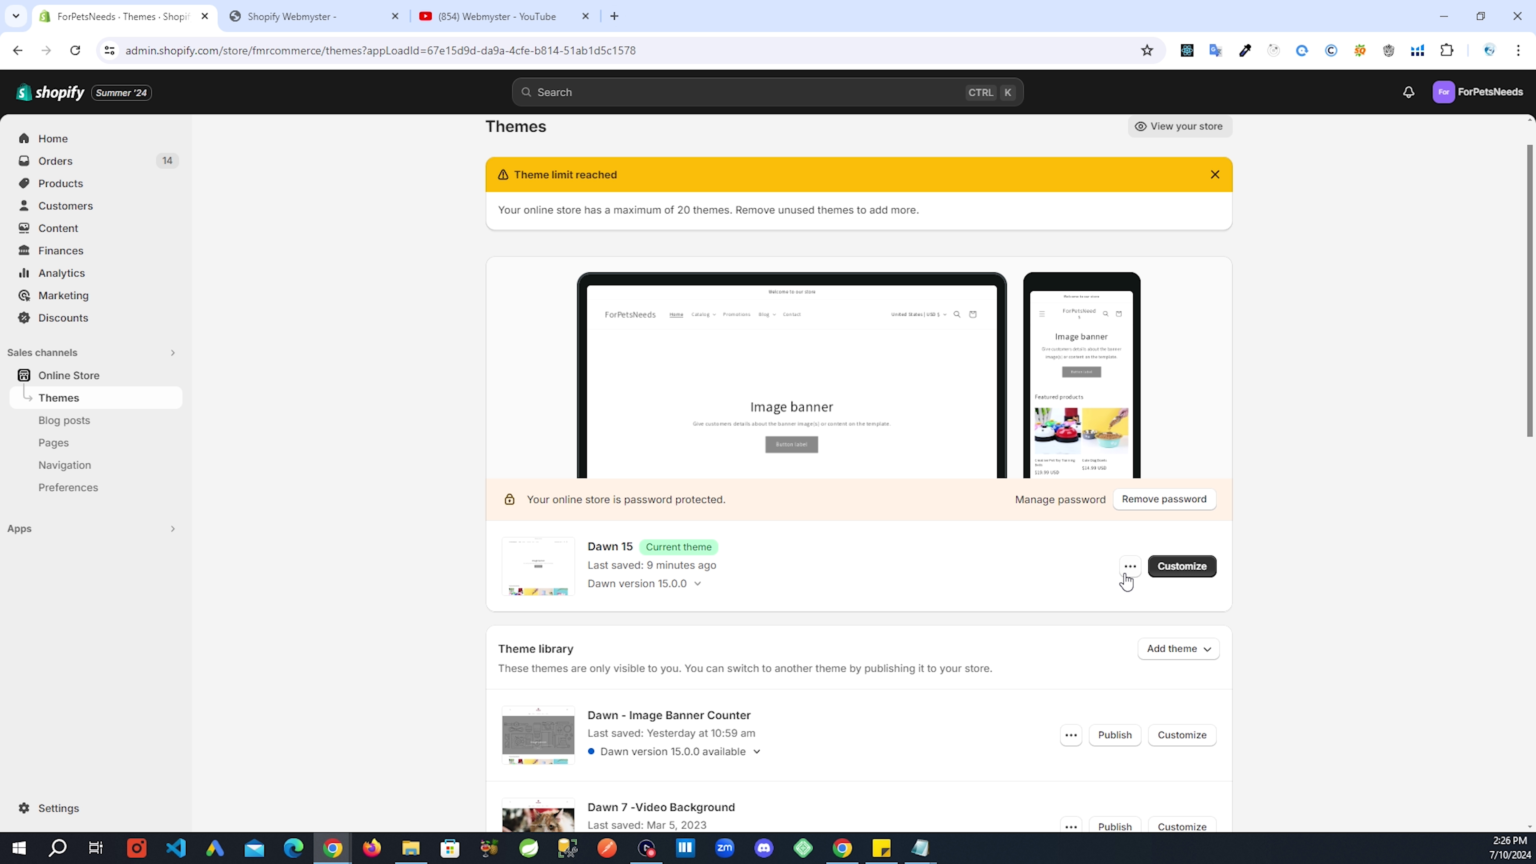Publish Dawn 7 -Video Background theme
The width and height of the screenshot is (1536, 864).
click(1114, 827)
